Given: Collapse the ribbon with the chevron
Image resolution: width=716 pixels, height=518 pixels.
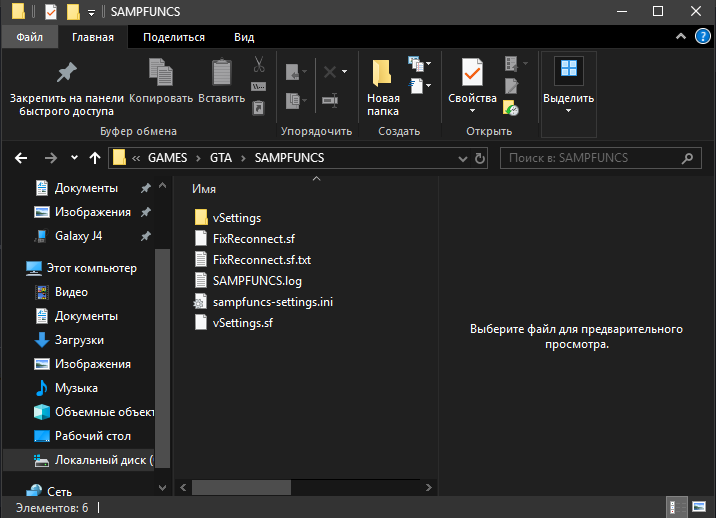Looking at the screenshot, I should click(x=681, y=37).
